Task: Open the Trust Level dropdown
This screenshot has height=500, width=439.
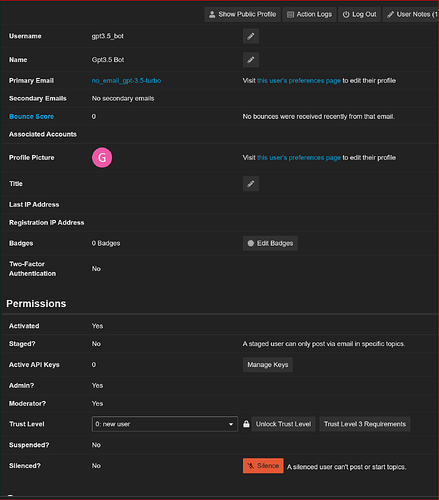Action: [165, 424]
